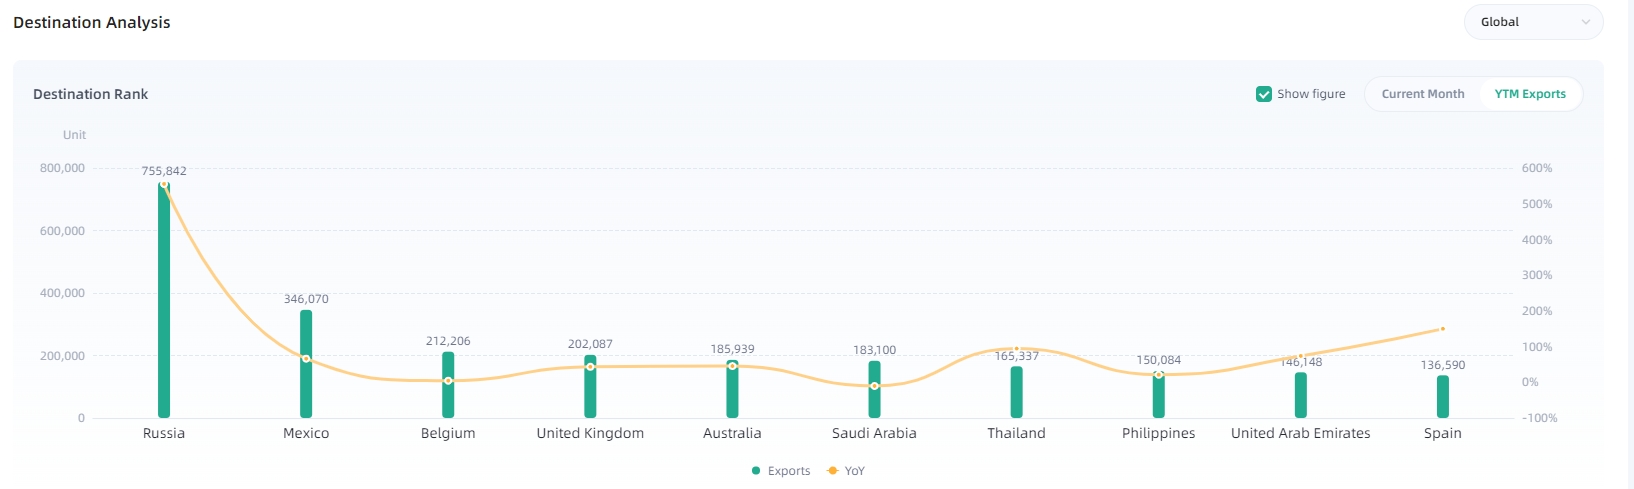Click the Spain YoY data point
The height and width of the screenshot is (489, 1634).
point(1443,329)
